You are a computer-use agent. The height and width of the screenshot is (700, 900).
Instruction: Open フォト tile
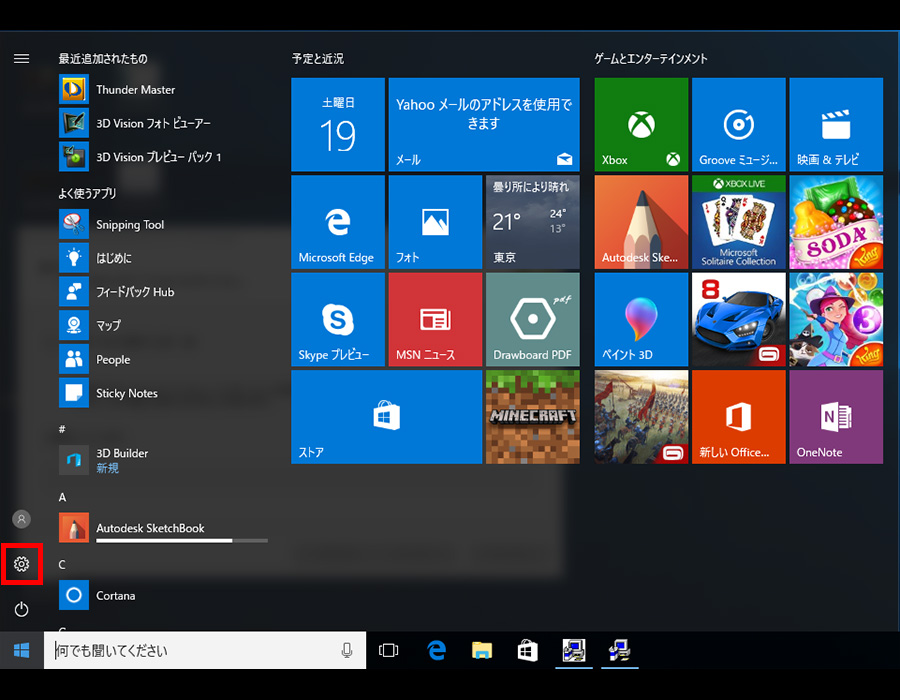[x=436, y=222]
